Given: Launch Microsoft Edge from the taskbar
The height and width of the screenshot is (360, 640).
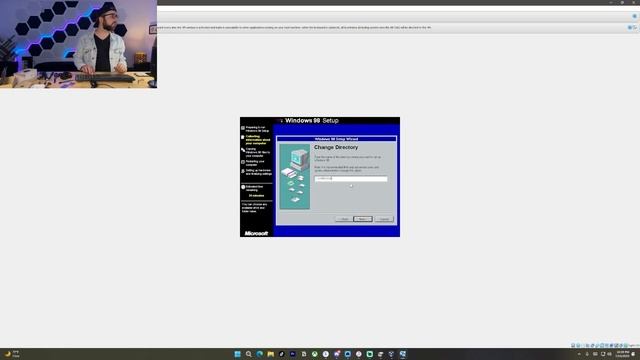Looking at the screenshot, I should (x=260, y=354).
